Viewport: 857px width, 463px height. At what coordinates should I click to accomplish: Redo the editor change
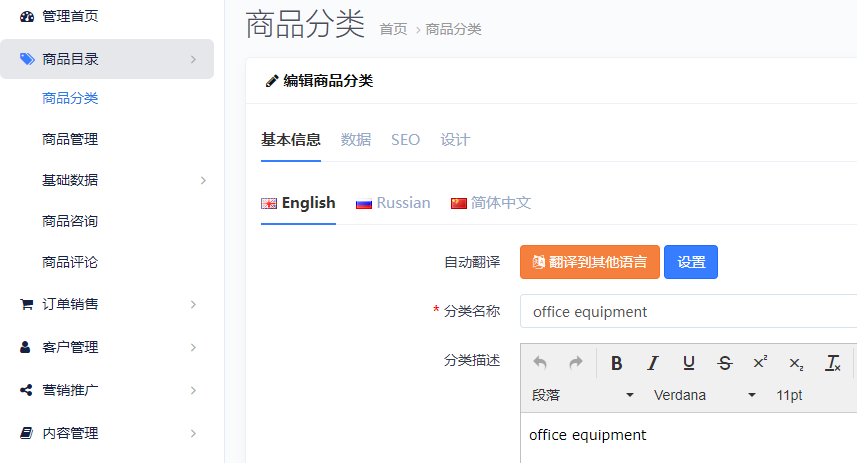(576, 362)
